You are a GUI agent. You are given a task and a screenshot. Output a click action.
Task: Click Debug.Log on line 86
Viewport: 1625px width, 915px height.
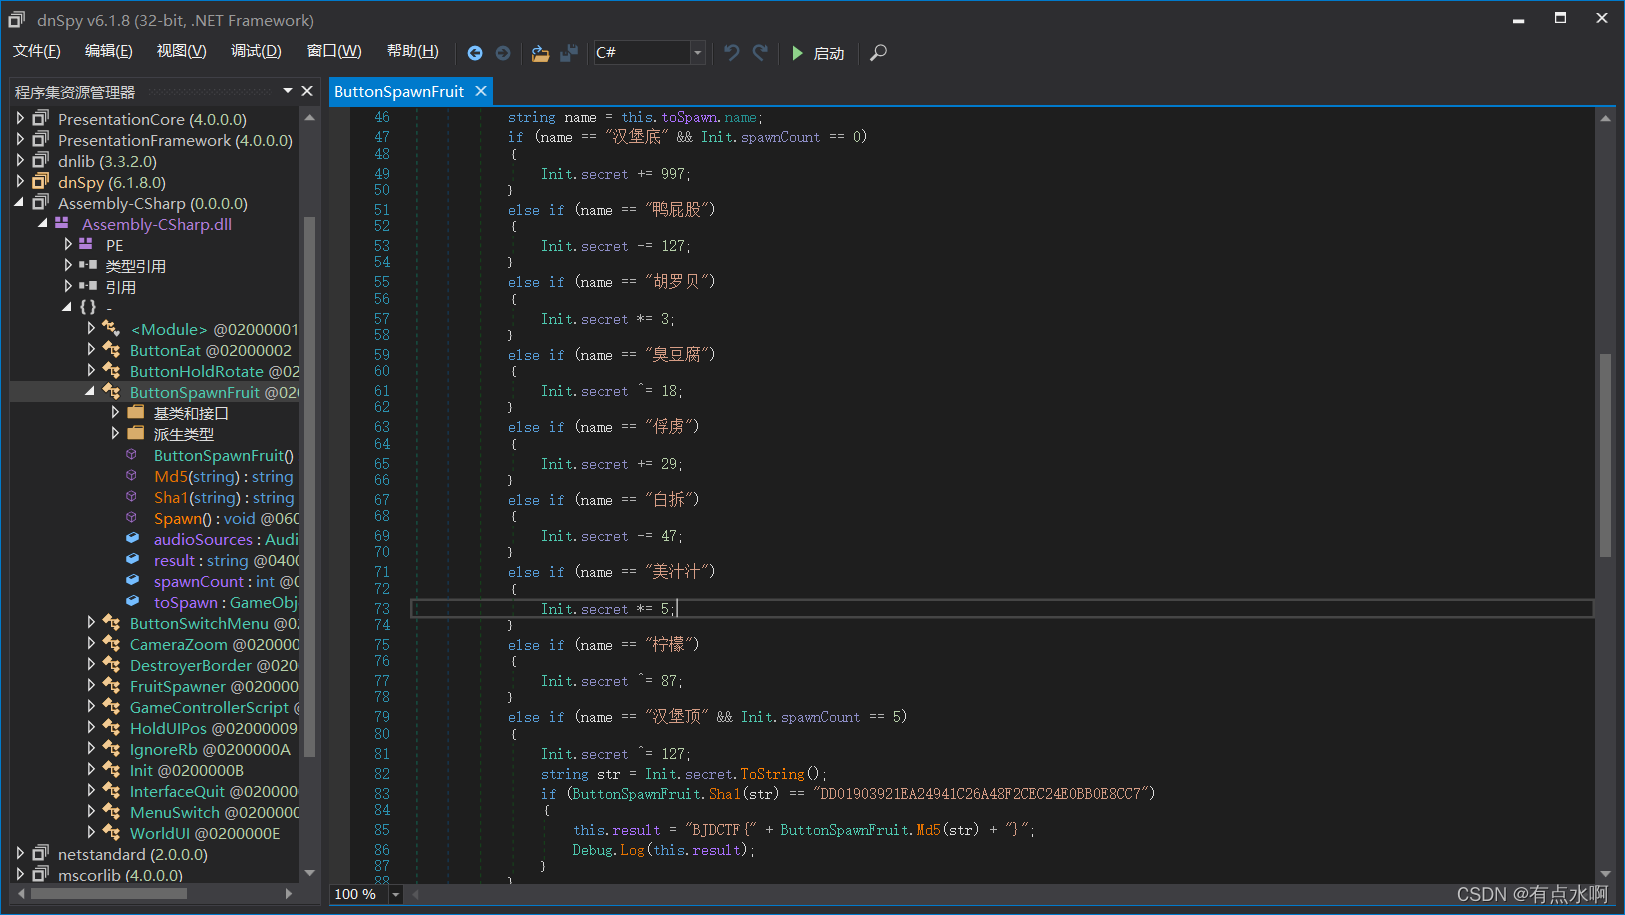(x=608, y=850)
